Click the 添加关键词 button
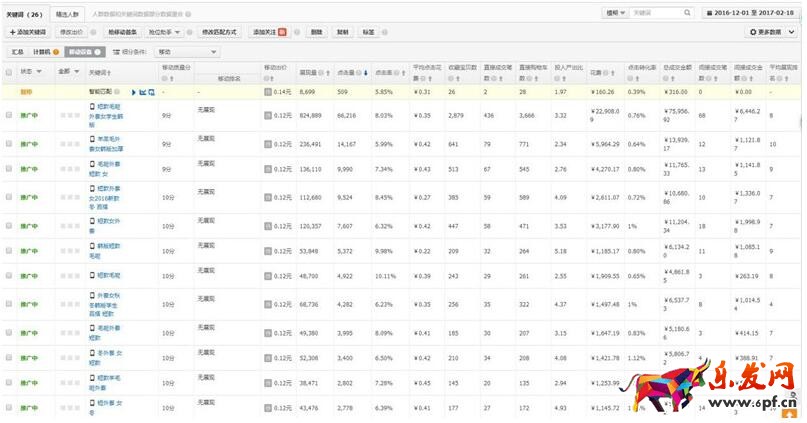 click(26, 32)
